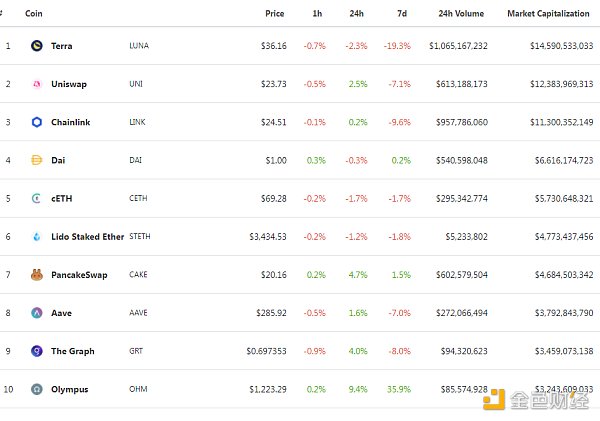Click the Chainlink hexagon icon

37,122
